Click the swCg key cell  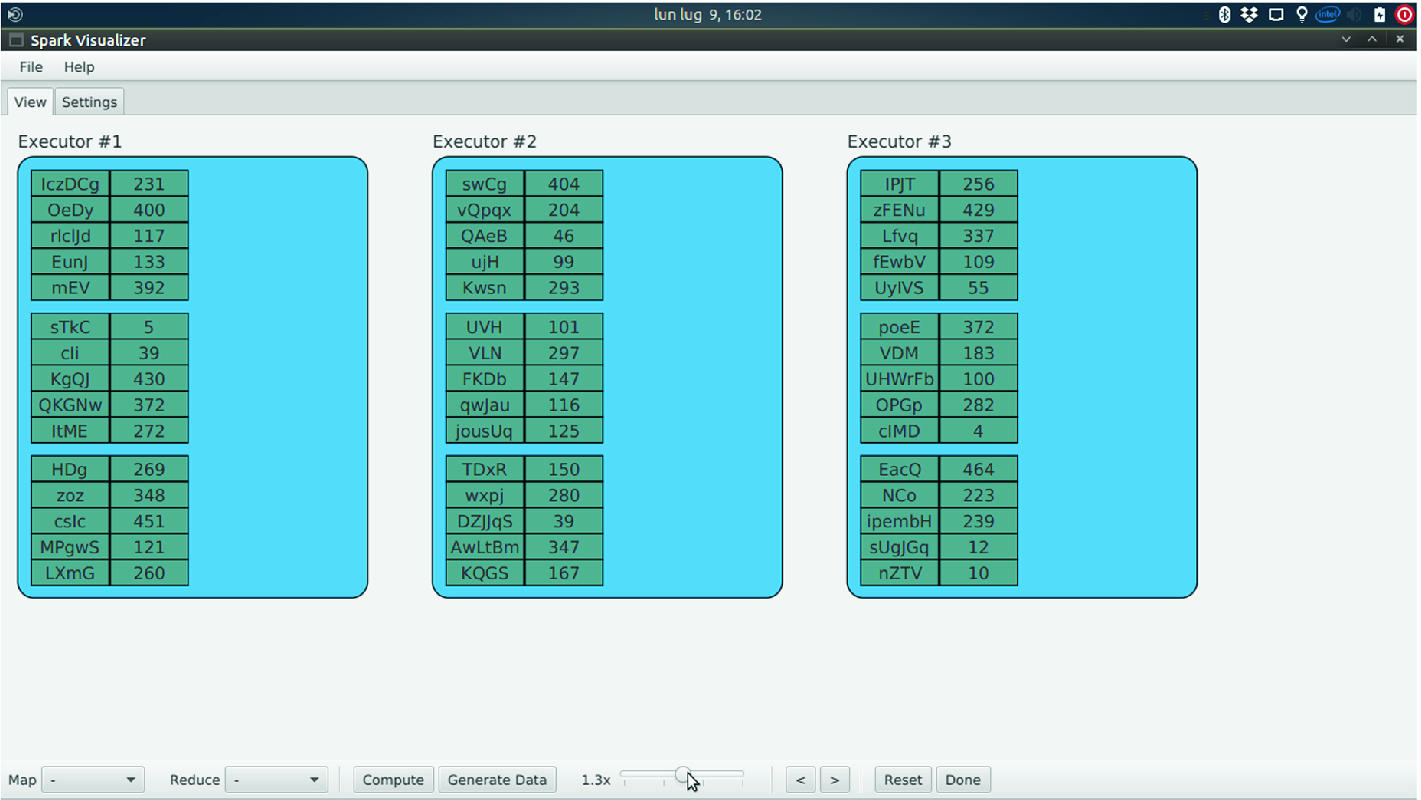point(485,184)
